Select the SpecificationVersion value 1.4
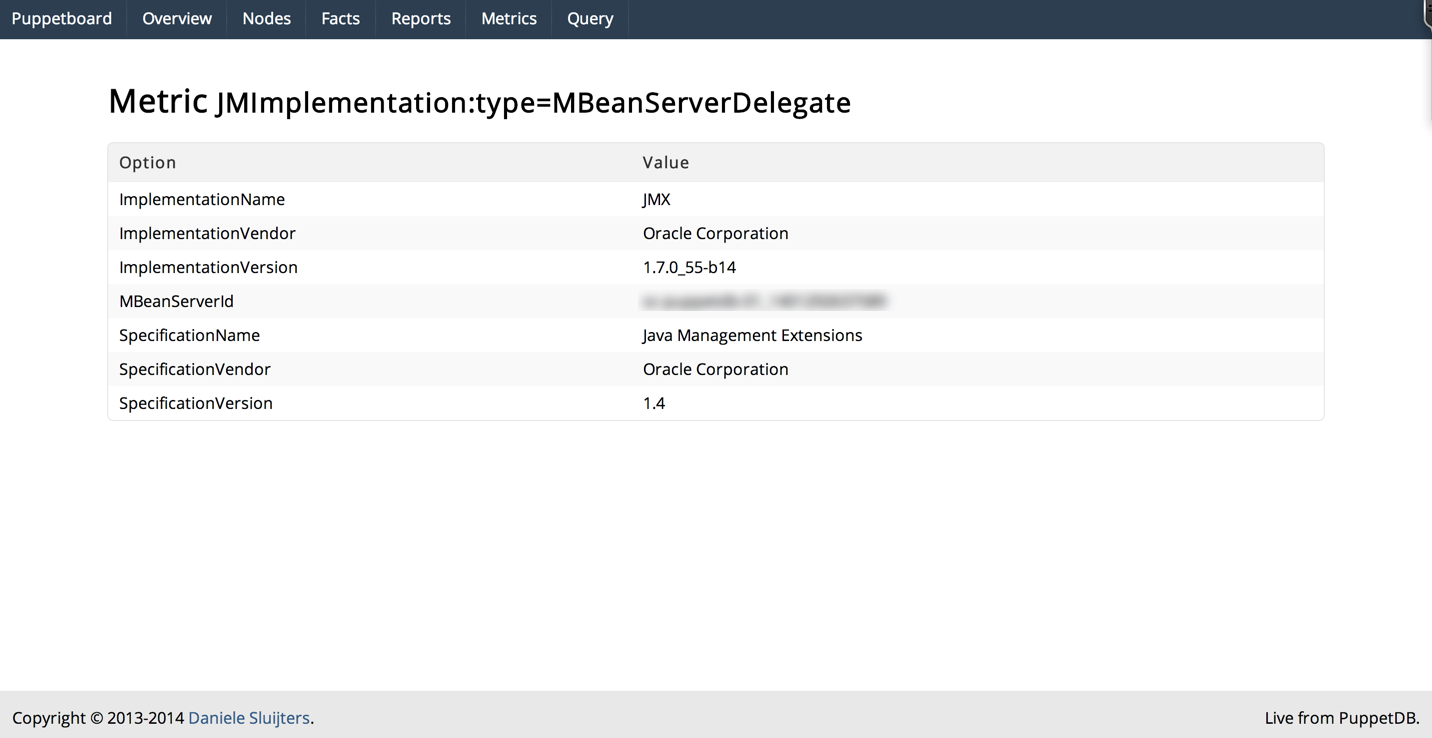The width and height of the screenshot is (1432, 738). (x=654, y=403)
